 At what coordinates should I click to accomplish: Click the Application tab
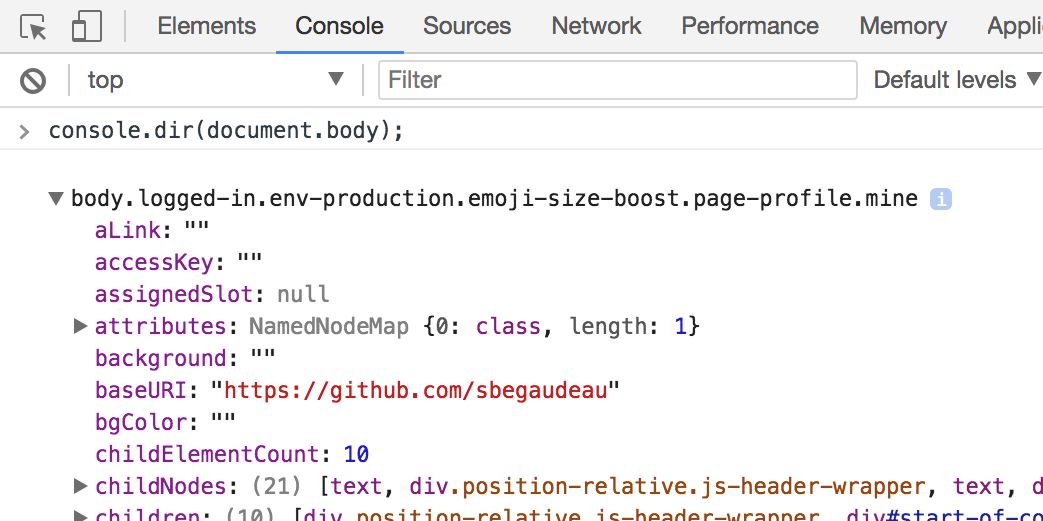click(x=1015, y=26)
